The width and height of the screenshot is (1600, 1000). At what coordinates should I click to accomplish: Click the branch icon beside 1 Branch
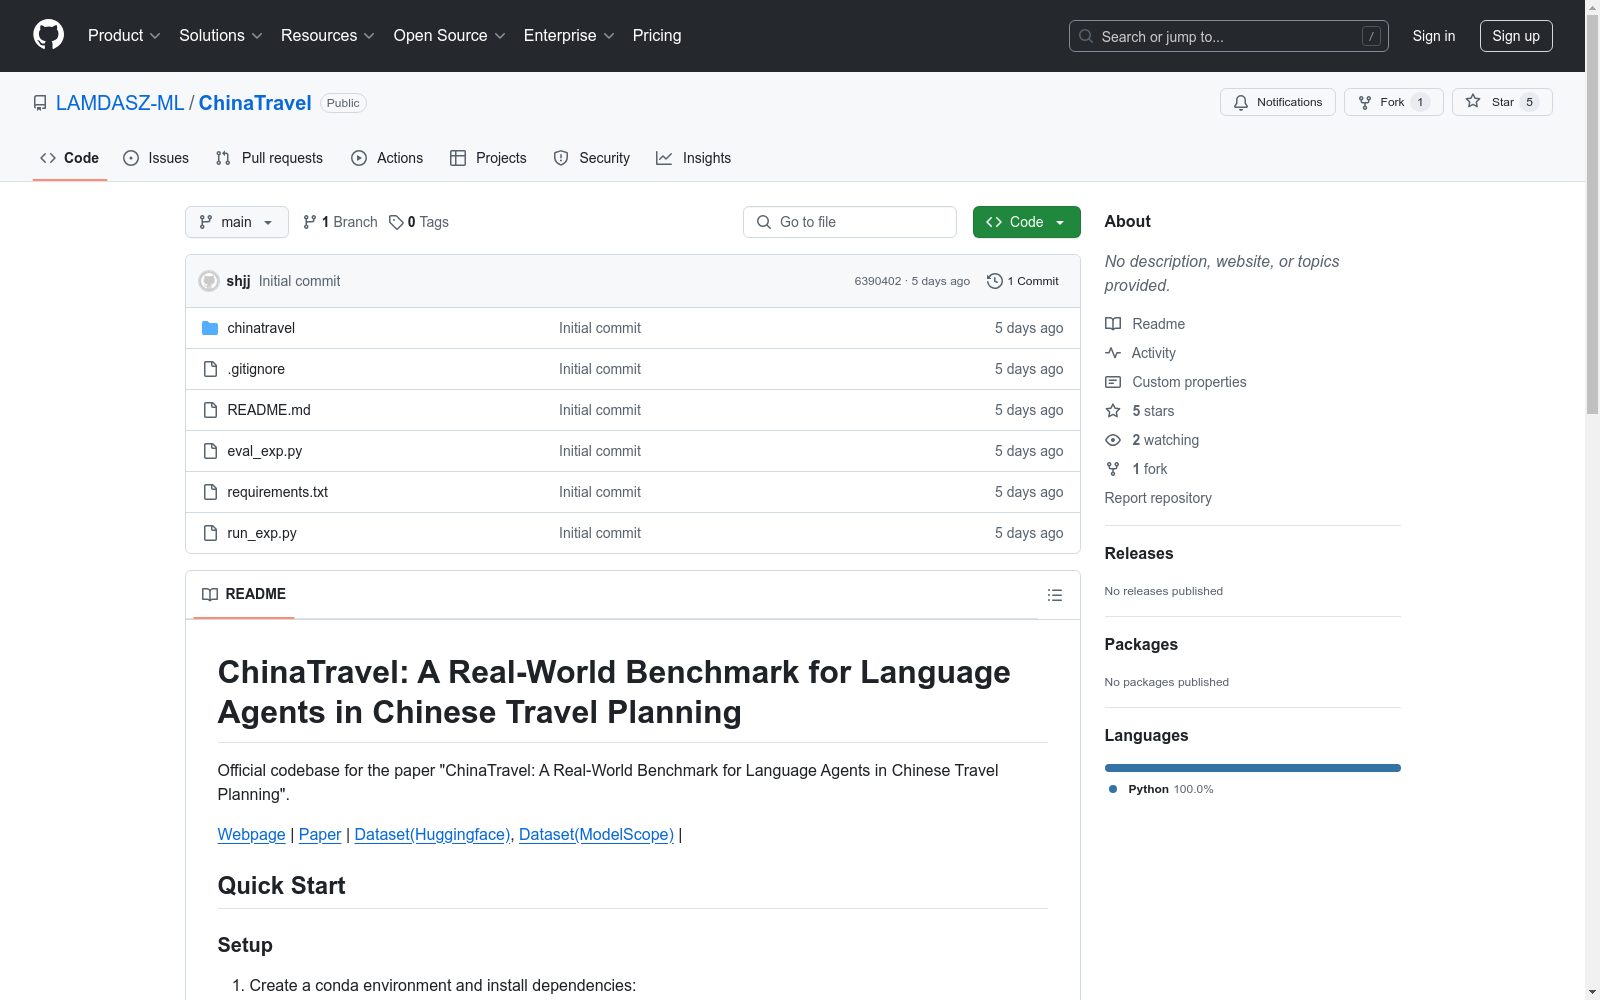coord(310,222)
